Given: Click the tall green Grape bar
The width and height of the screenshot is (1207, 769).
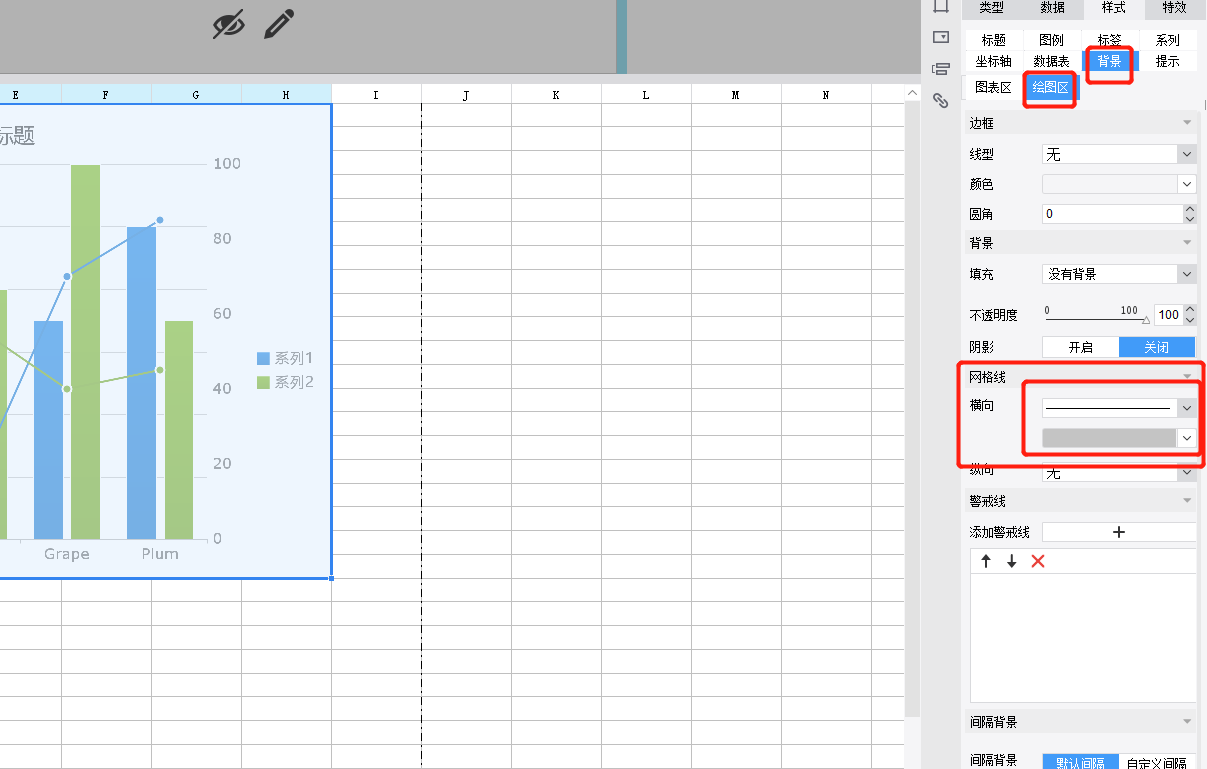Looking at the screenshot, I should 85,352.
